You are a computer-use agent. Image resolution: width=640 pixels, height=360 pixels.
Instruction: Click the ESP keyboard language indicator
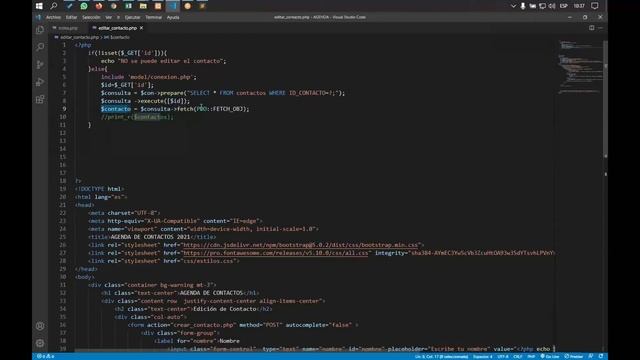click(x=564, y=6)
